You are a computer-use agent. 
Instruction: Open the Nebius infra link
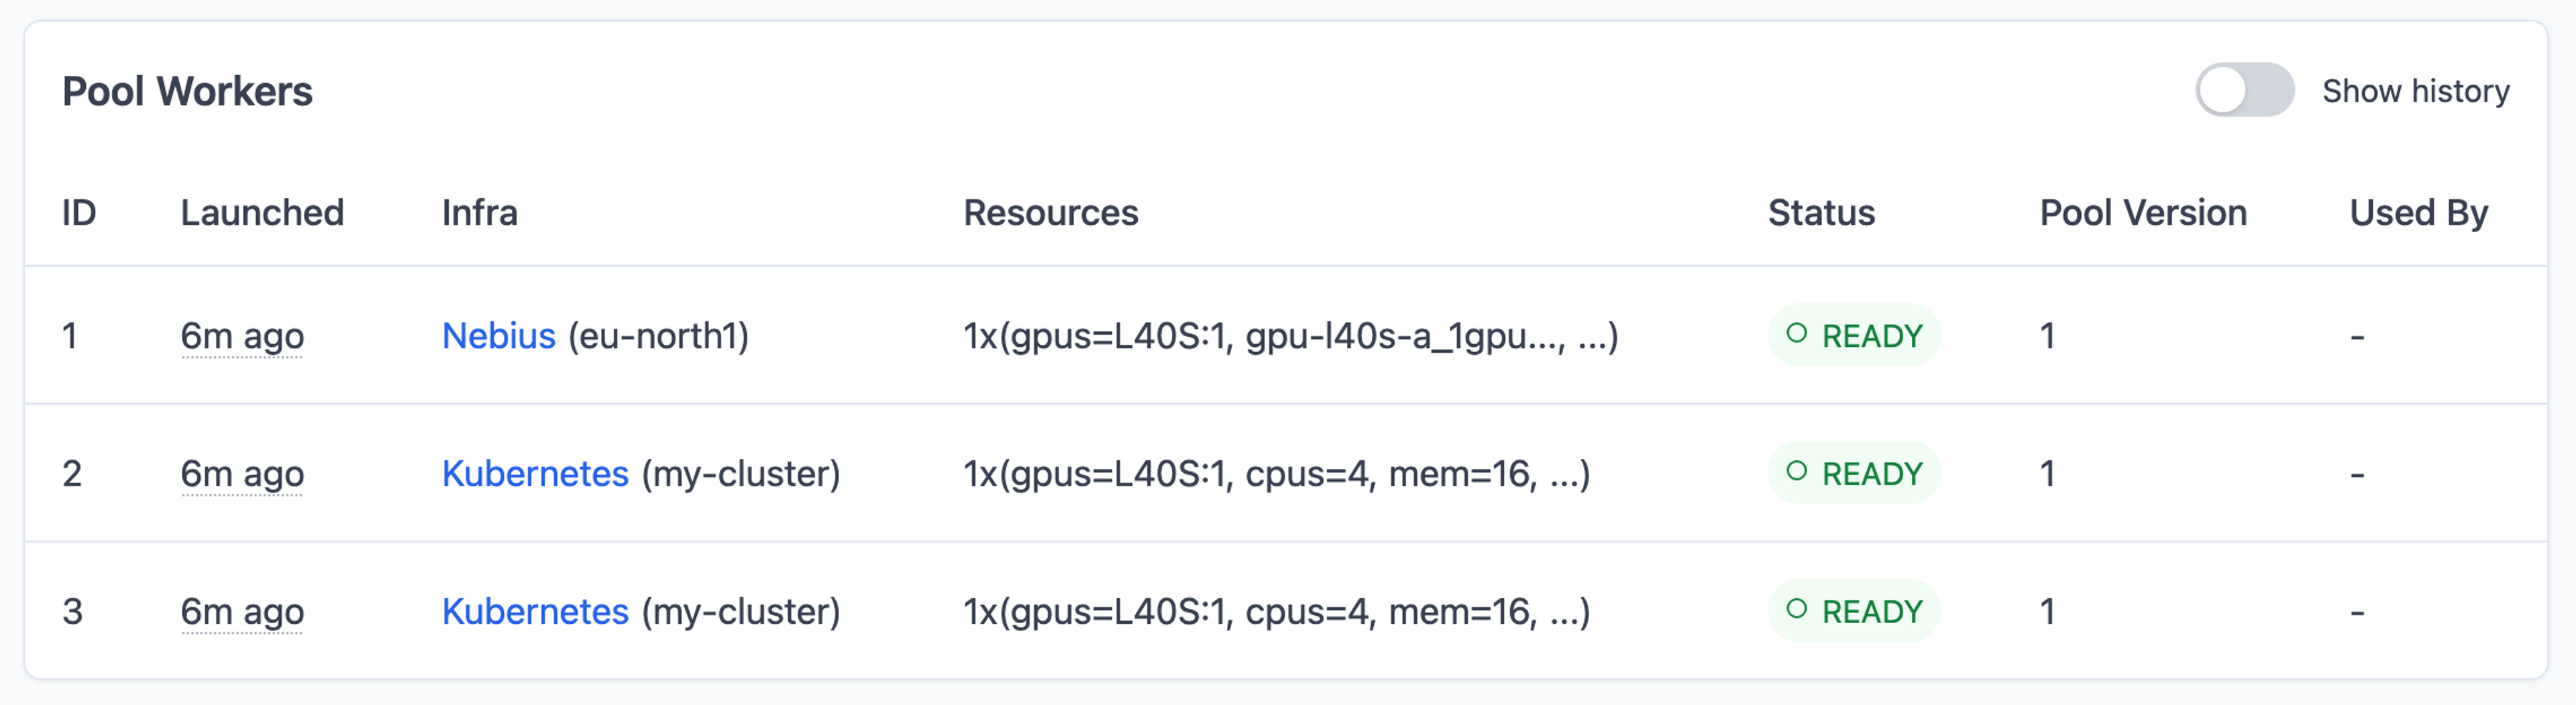(x=498, y=335)
